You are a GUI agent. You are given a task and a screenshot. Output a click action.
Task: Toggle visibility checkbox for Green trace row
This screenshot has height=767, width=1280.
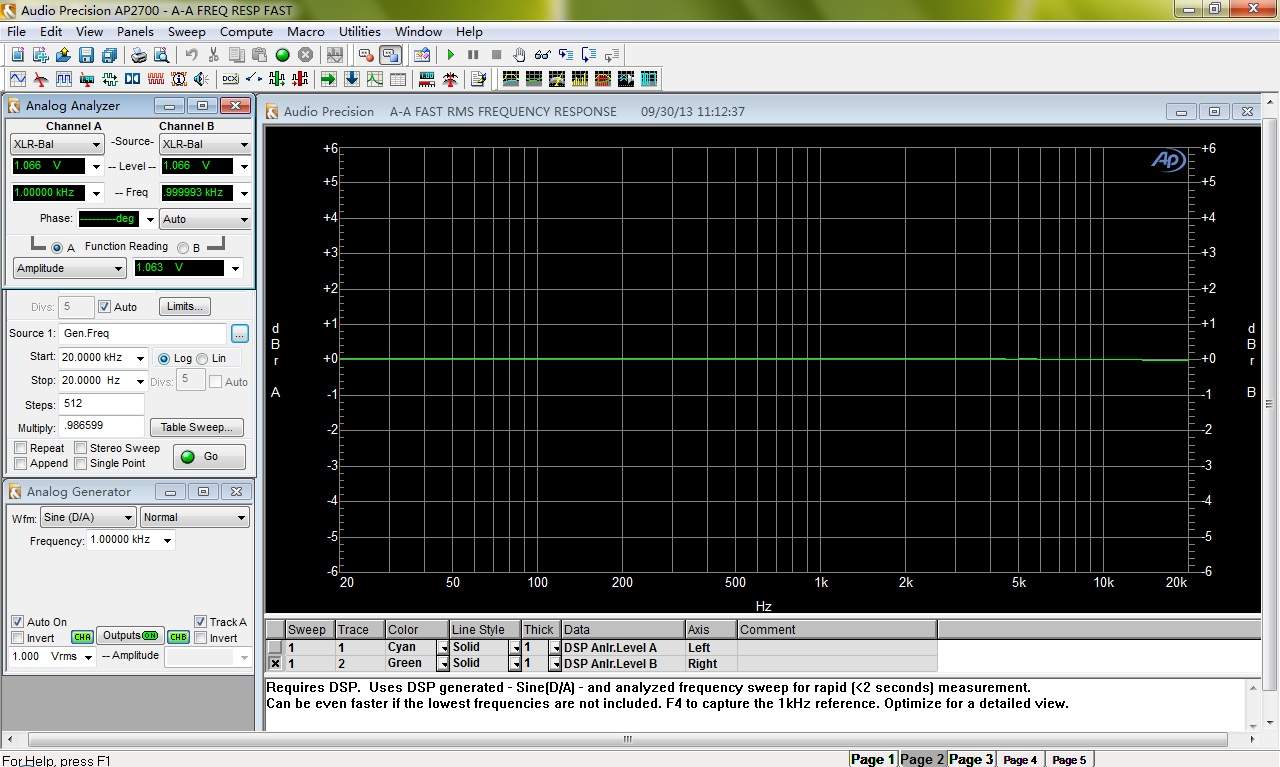pyautogui.click(x=275, y=663)
